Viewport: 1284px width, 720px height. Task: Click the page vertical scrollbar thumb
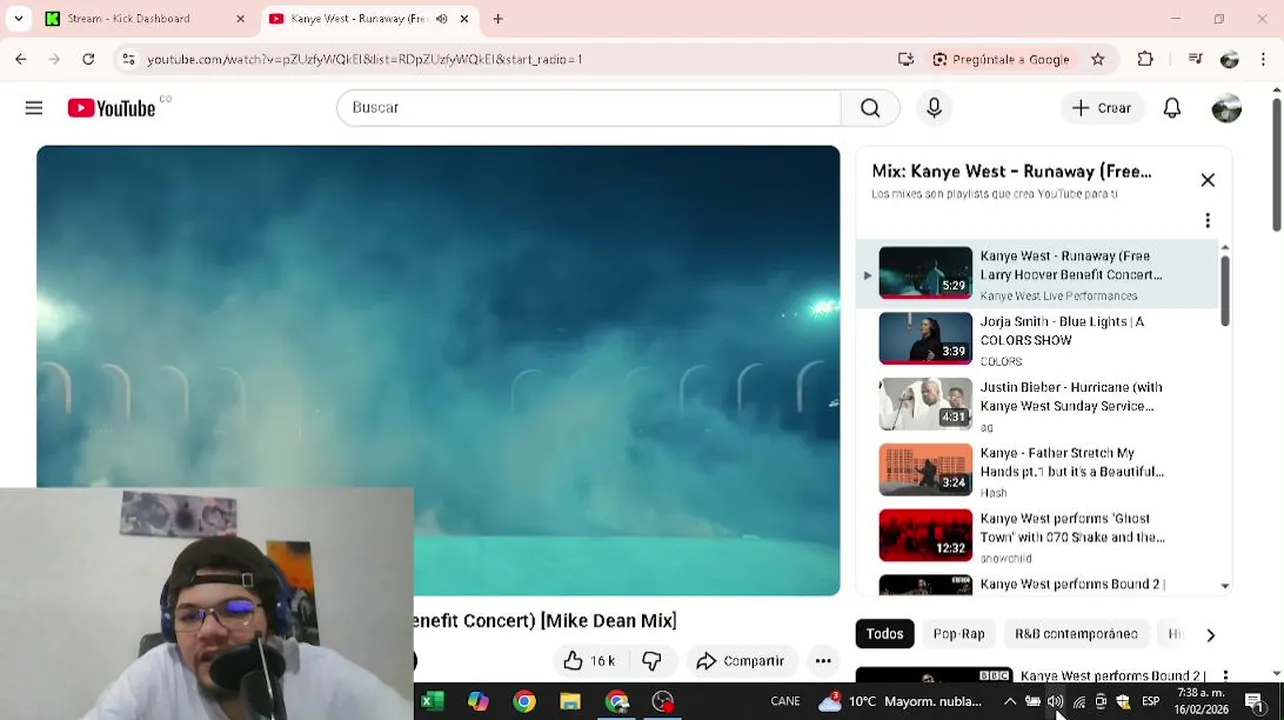pyautogui.click(x=1277, y=165)
